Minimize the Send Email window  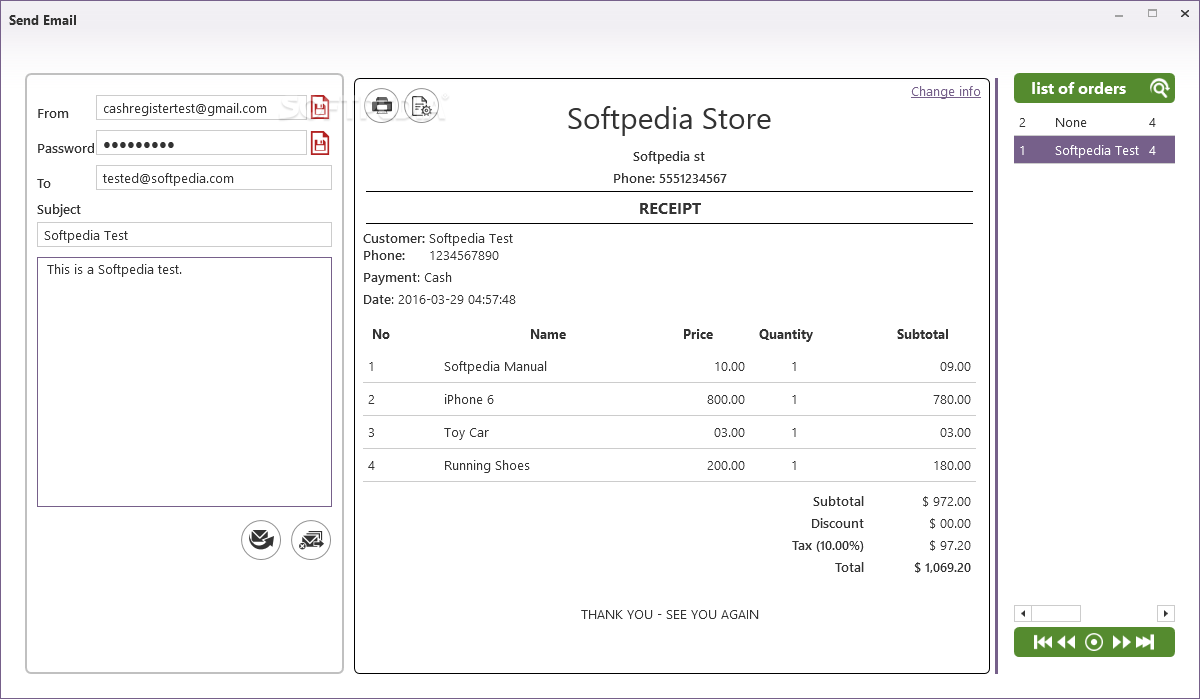1119,14
